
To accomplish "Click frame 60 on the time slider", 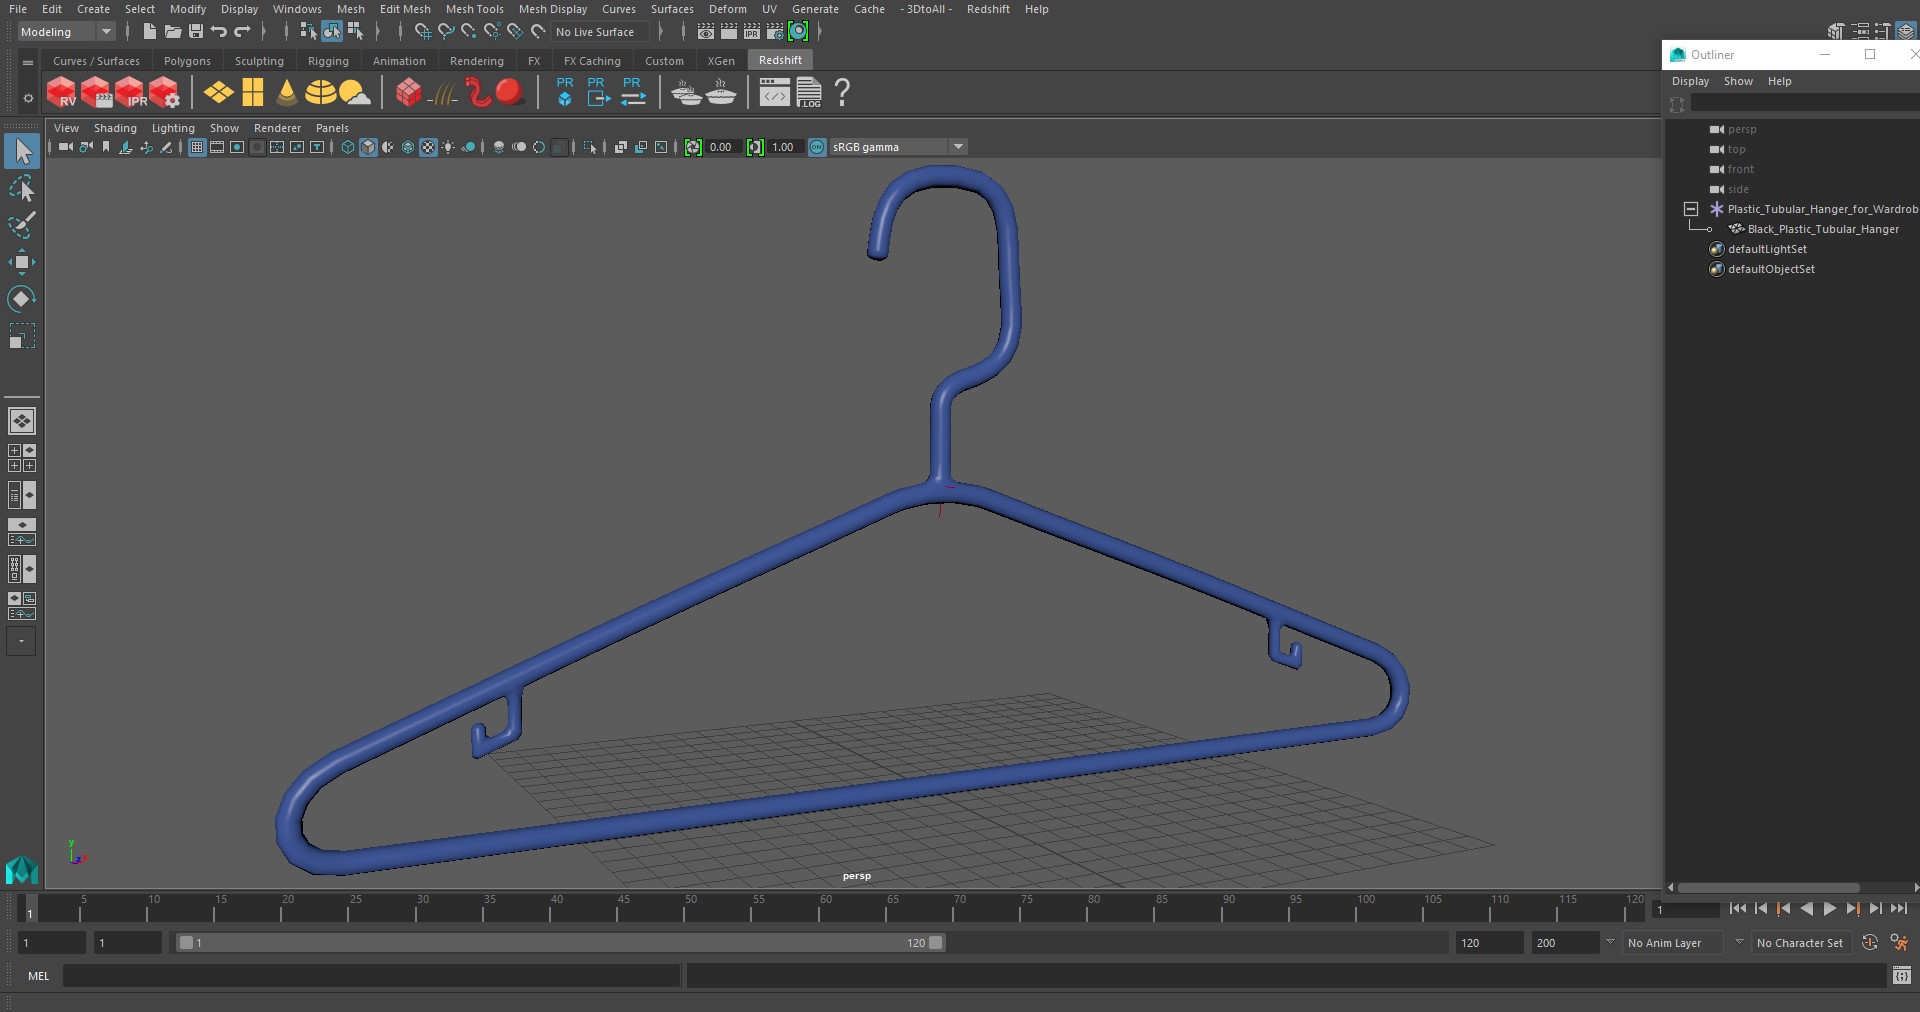I will [x=826, y=908].
